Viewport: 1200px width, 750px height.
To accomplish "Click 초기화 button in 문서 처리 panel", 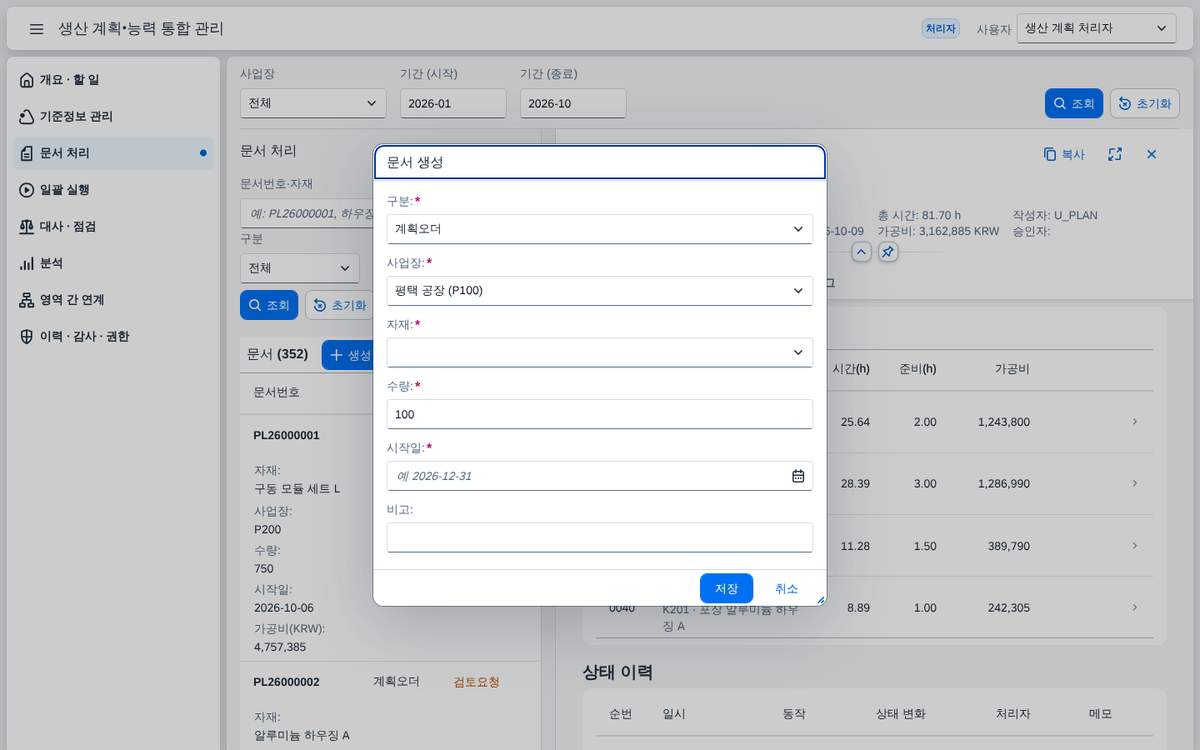I will [338, 305].
